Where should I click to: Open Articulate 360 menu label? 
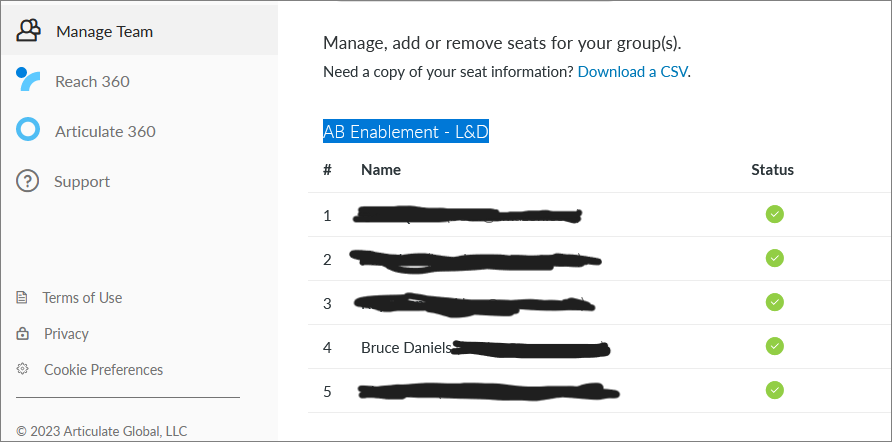click(x=105, y=131)
